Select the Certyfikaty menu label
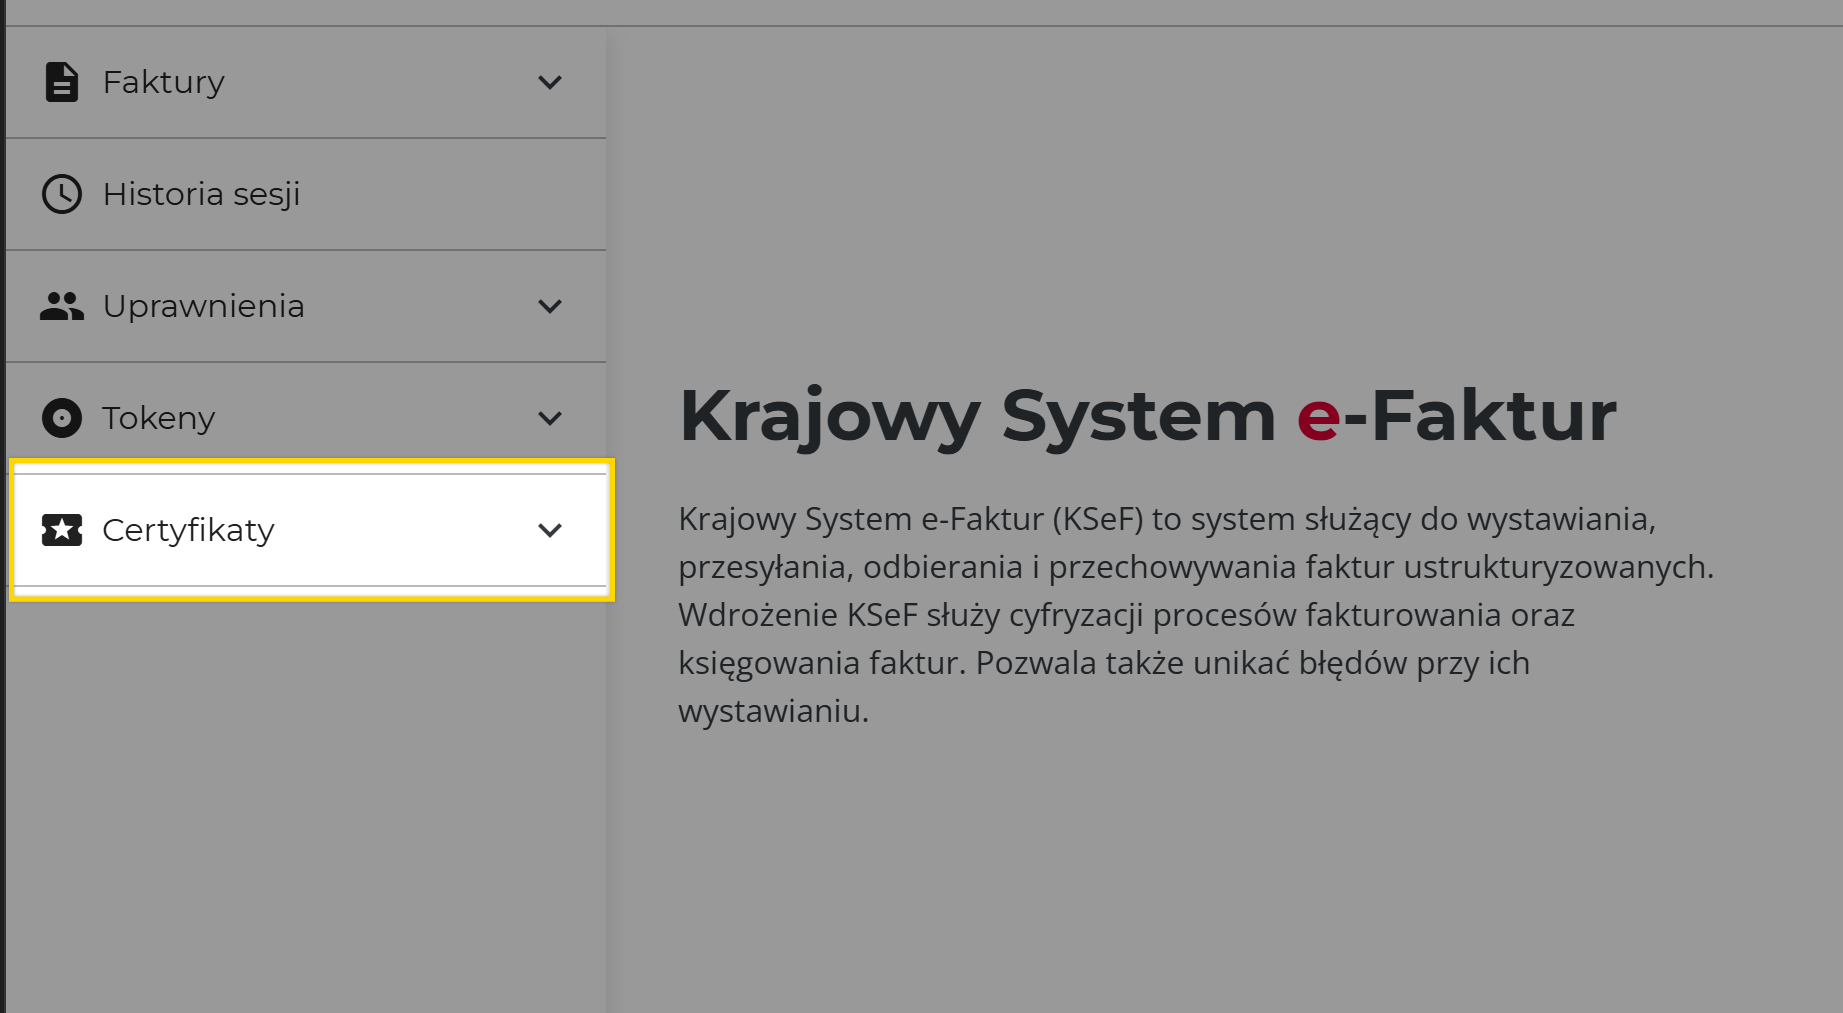The image size is (1843, 1013). point(189,530)
